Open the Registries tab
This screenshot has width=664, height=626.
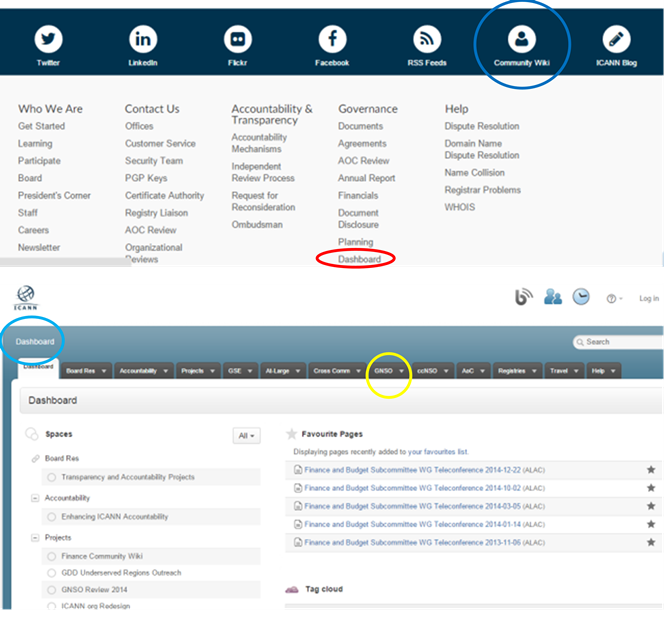click(517, 371)
